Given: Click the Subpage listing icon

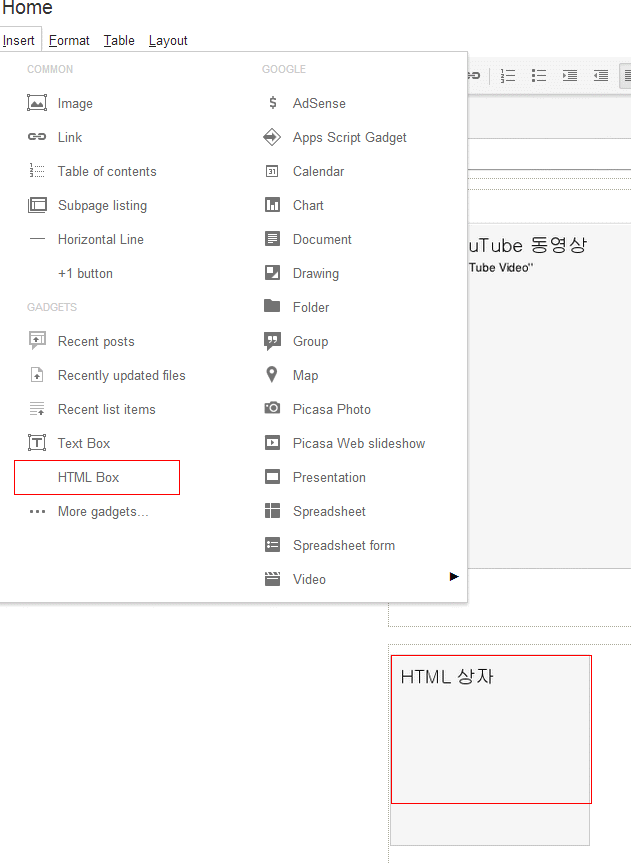Looking at the screenshot, I should click(37, 205).
